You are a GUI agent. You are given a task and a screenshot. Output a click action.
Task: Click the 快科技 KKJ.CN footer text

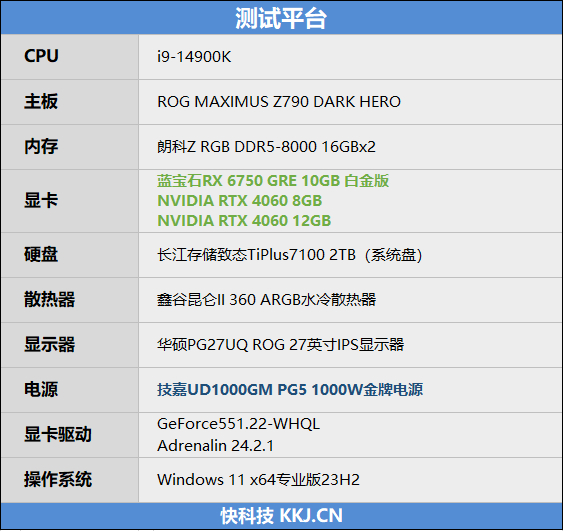click(x=282, y=516)
